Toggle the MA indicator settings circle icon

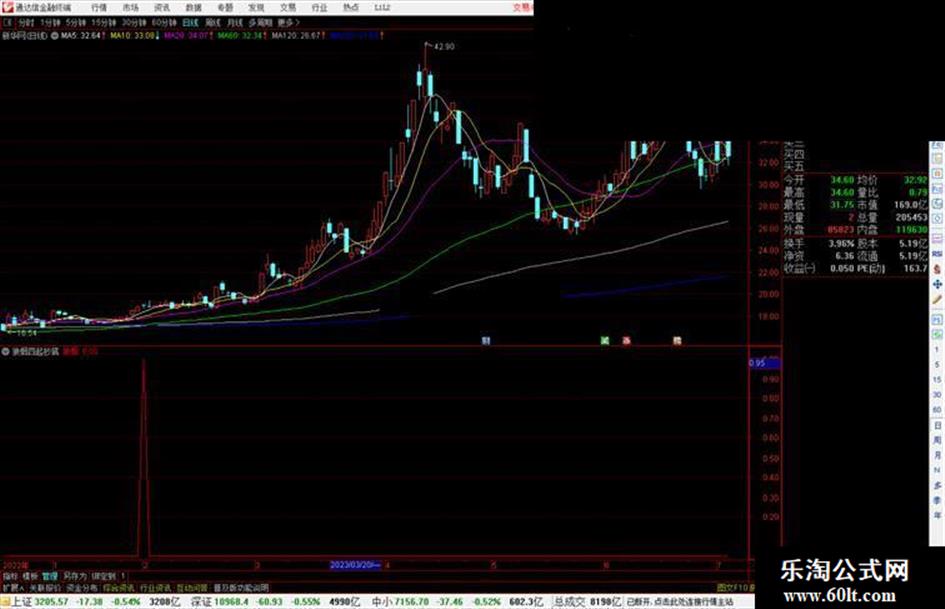(x=55, y=36)
